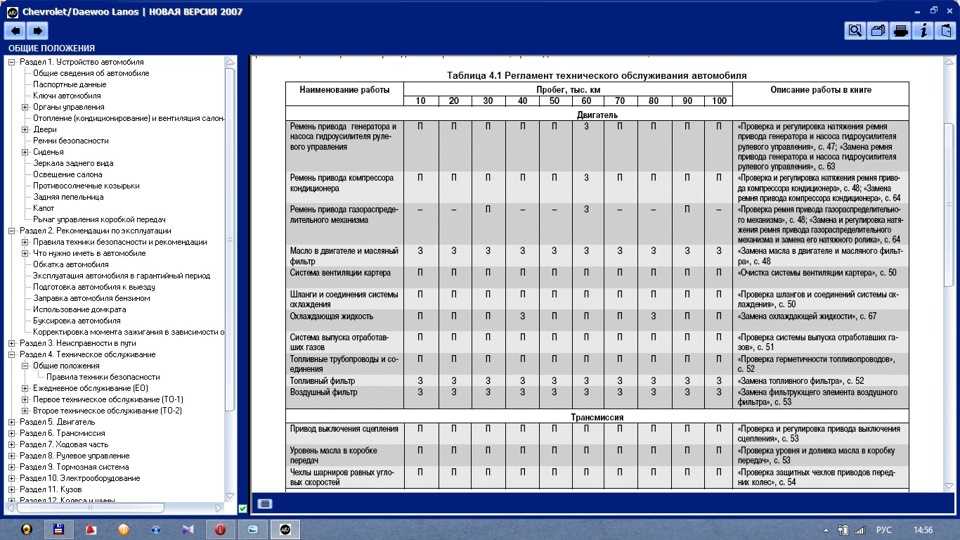960x540 pixels.
Task: Click the РУС language indicator
Action: tap(883, 530)
